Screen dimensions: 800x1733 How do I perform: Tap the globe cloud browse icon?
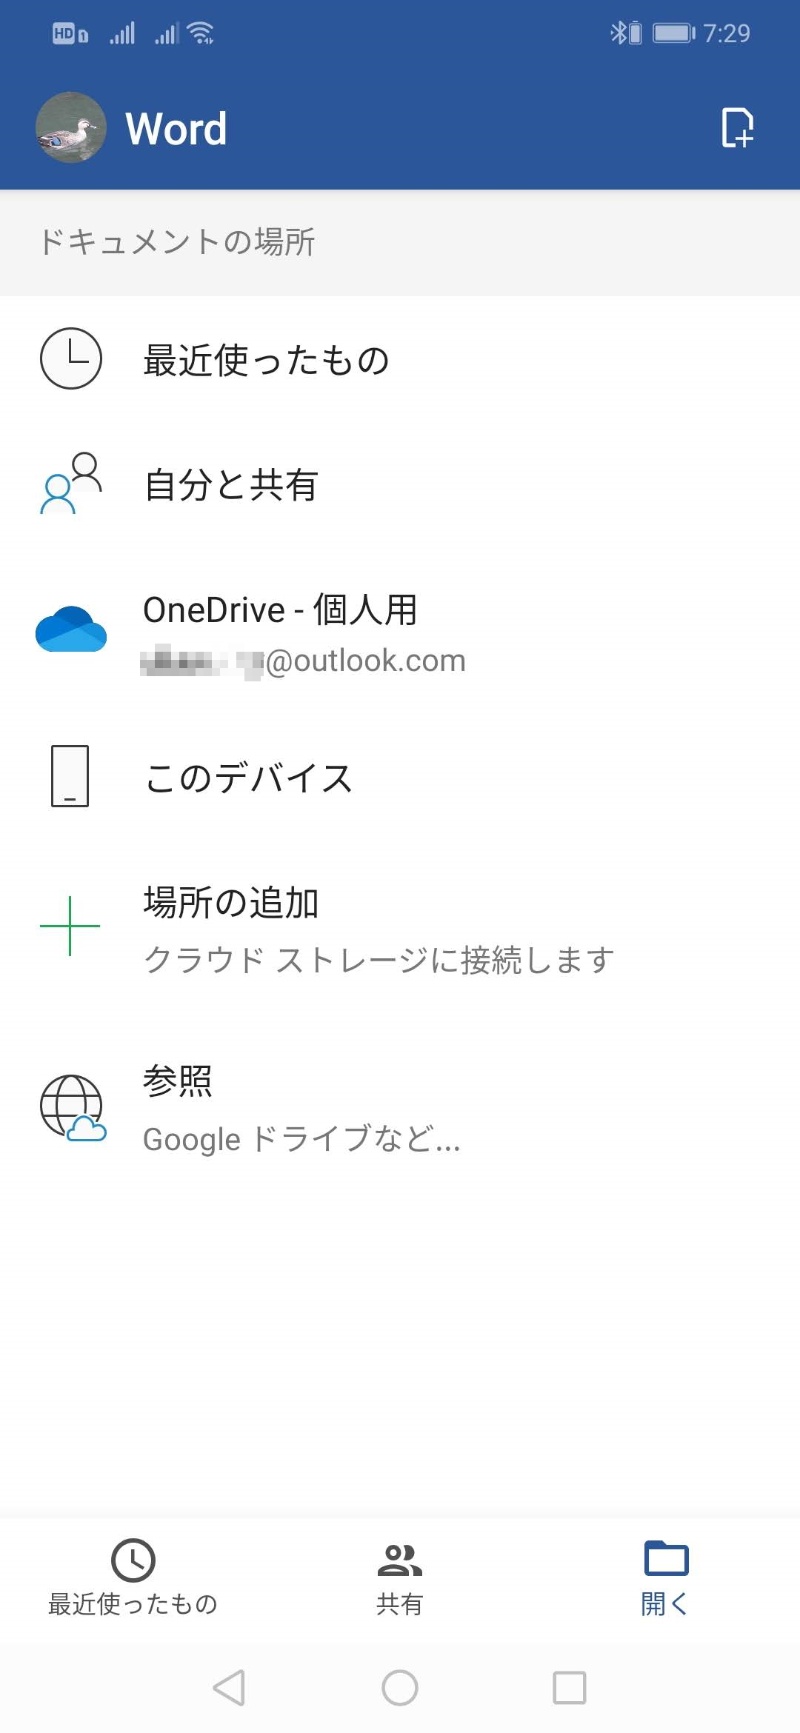72,1108
